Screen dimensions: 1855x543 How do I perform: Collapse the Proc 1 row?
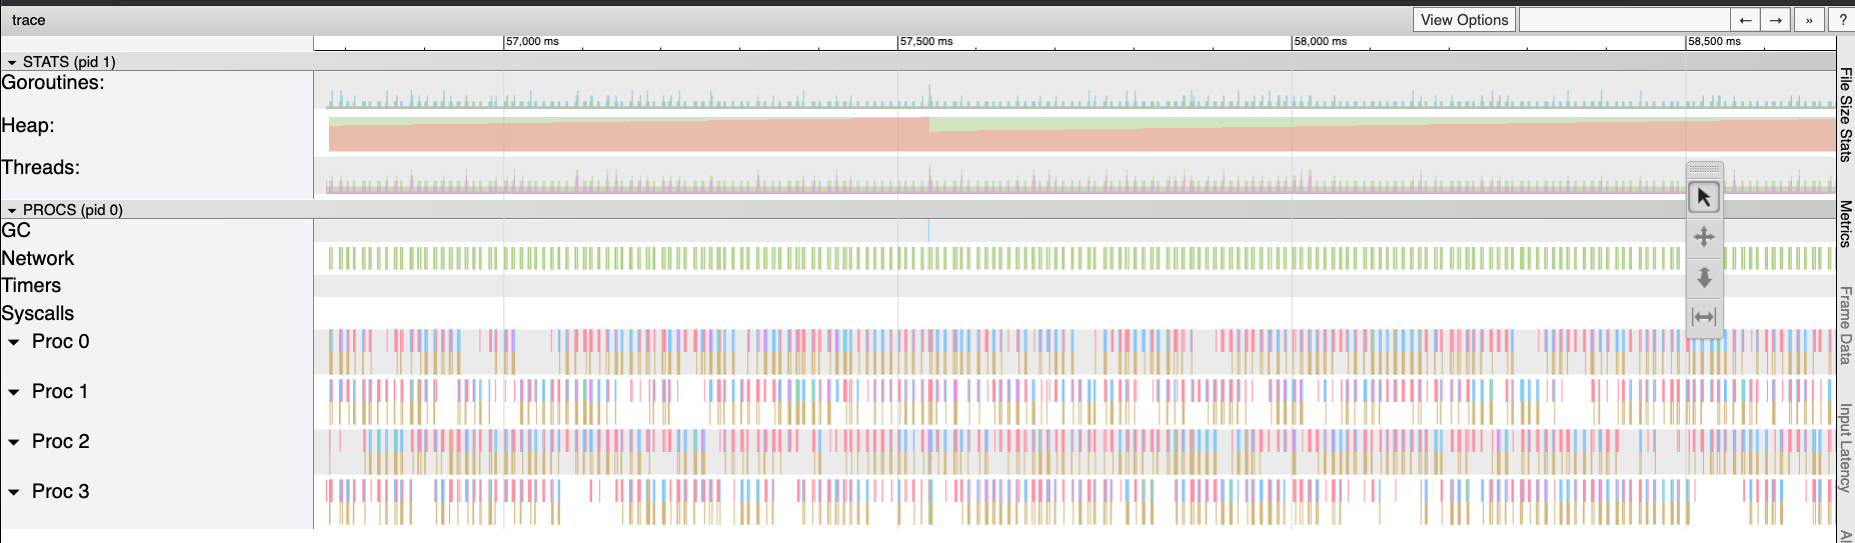point(14,392)
